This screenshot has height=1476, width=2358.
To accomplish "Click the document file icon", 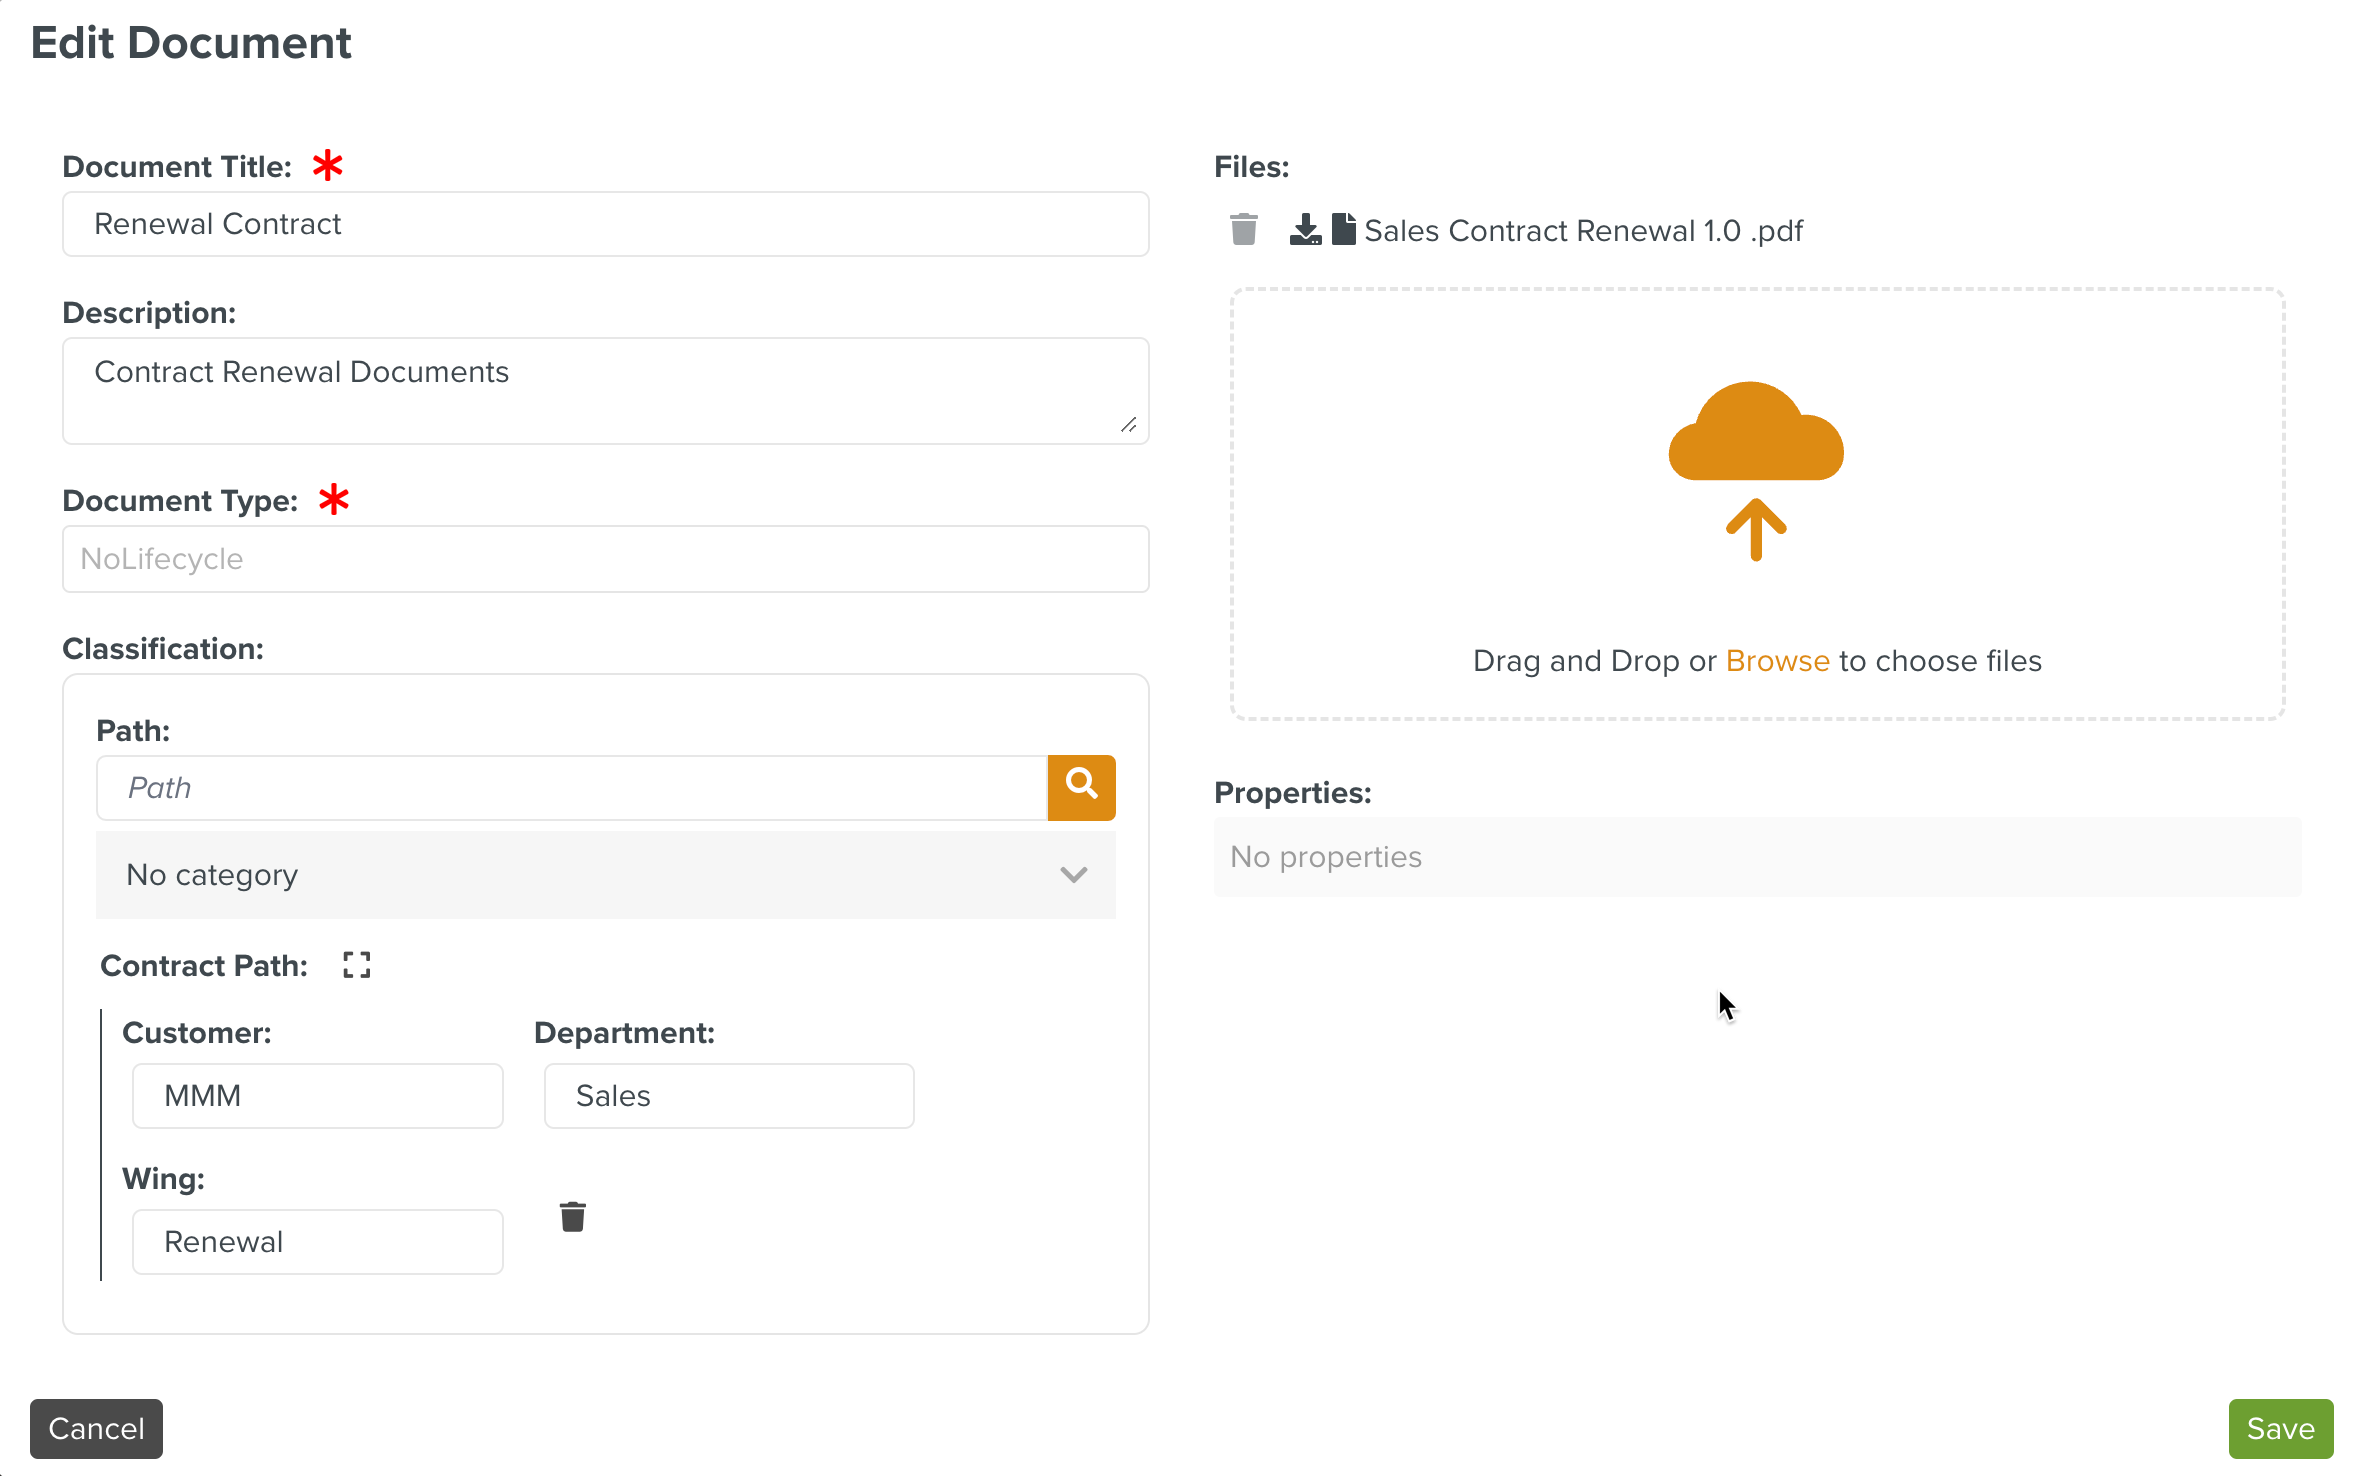I will (1344, 229).
